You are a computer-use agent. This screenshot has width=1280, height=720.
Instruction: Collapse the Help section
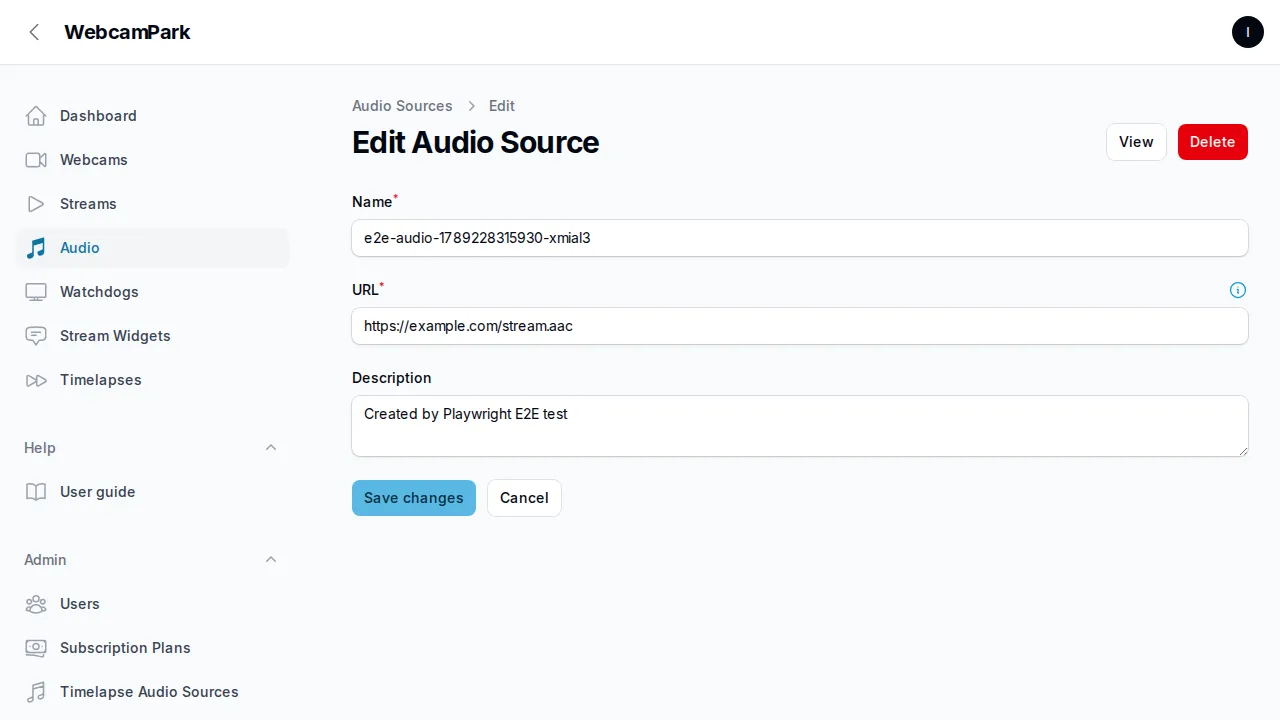(x=271, y=448)
